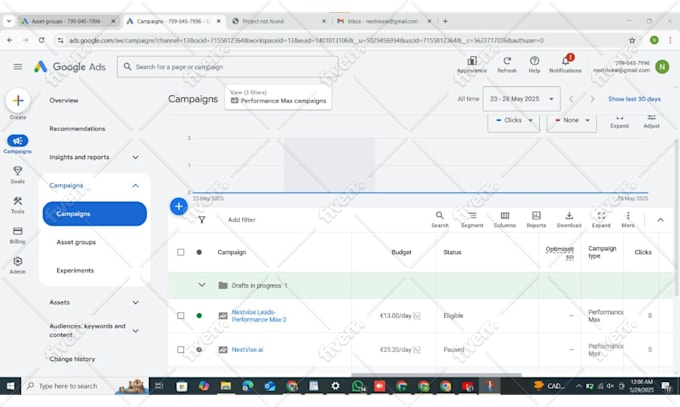The width and height of the screenshot is (680, 407).
Task: Click the table Search icon
Action: (x=440, y=215)
